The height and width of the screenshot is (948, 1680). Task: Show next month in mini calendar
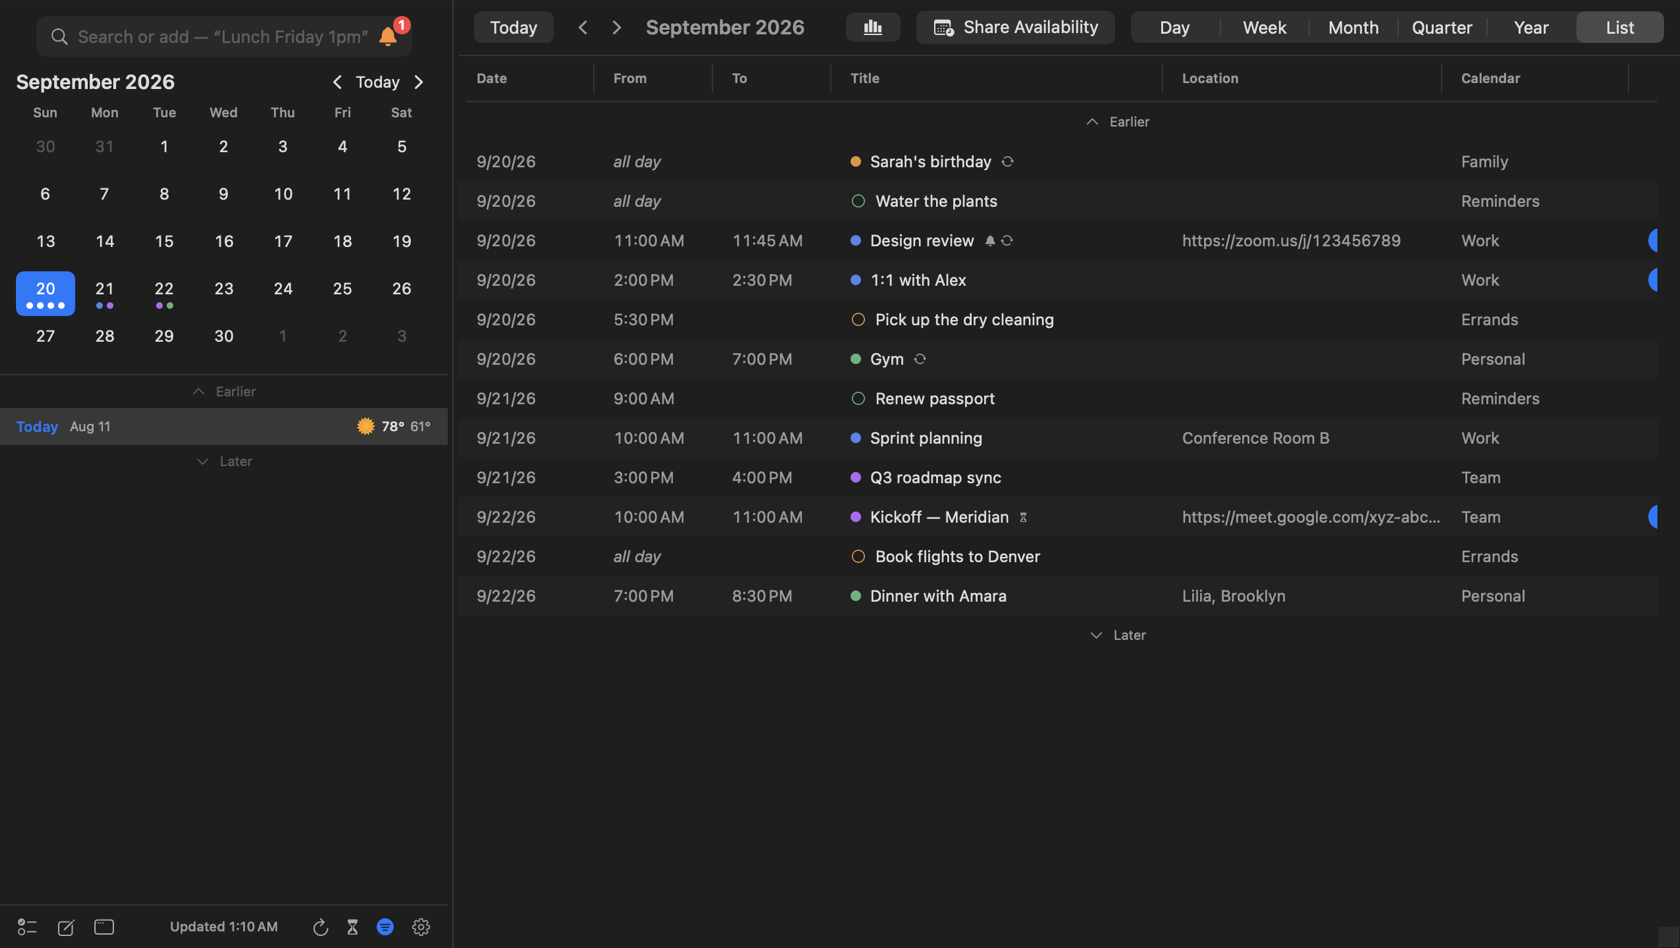click(419, 82)
